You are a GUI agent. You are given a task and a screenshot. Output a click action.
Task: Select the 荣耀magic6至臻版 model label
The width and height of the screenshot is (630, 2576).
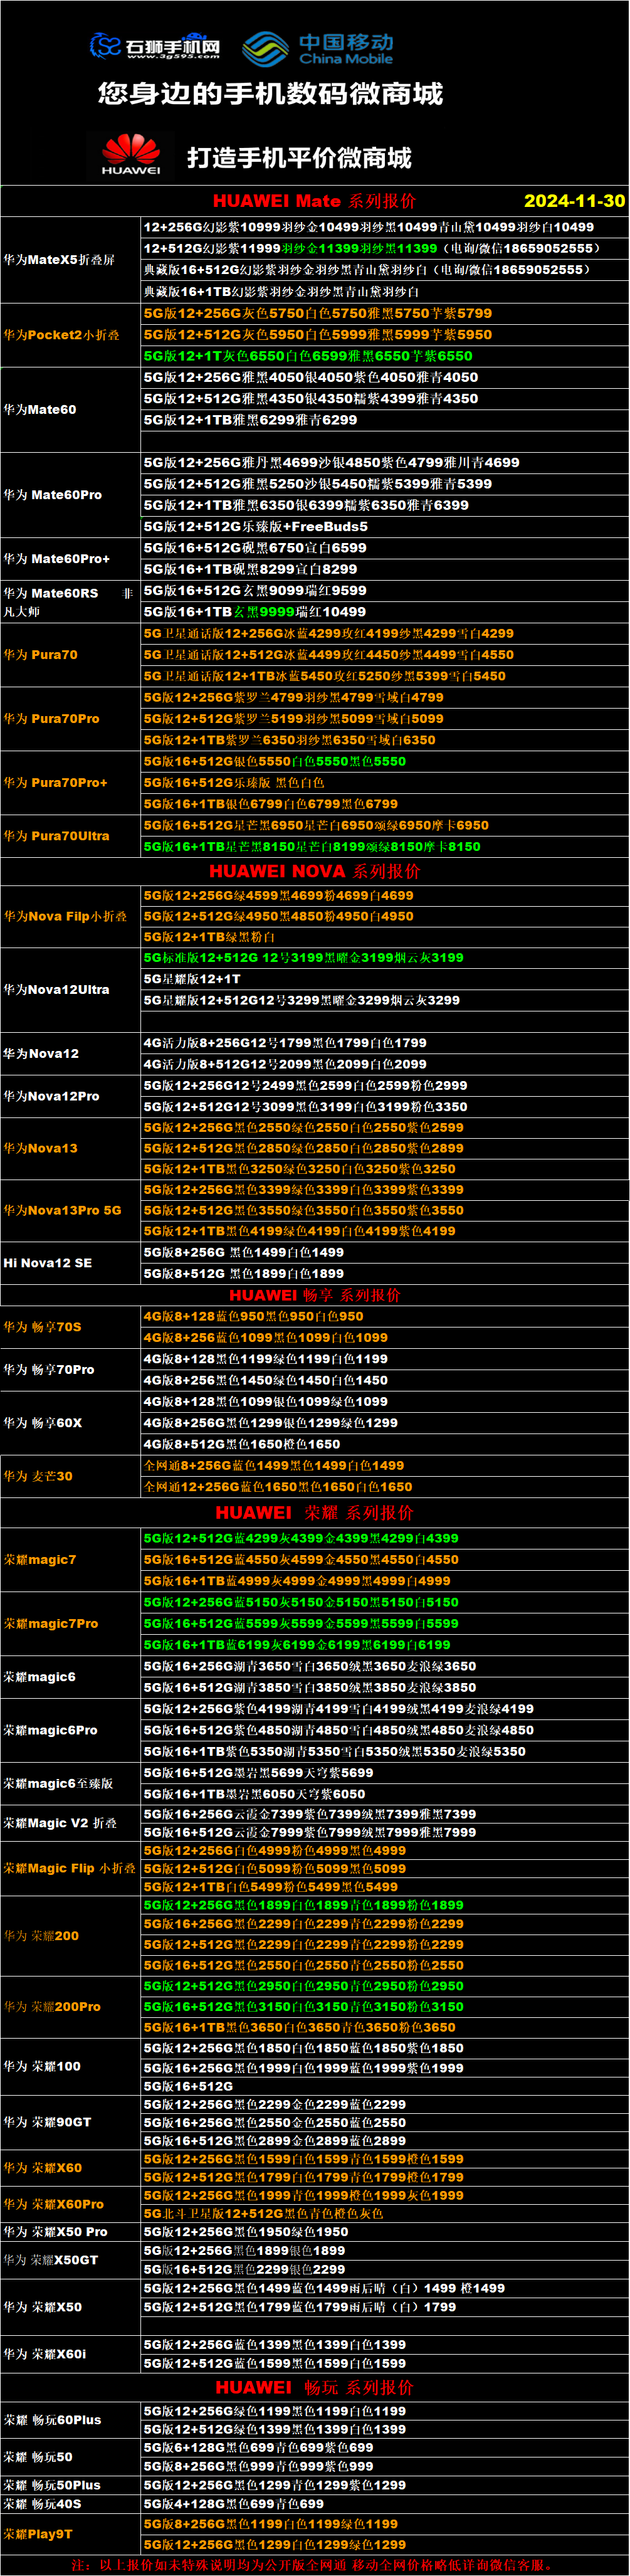click(58, 1784)
